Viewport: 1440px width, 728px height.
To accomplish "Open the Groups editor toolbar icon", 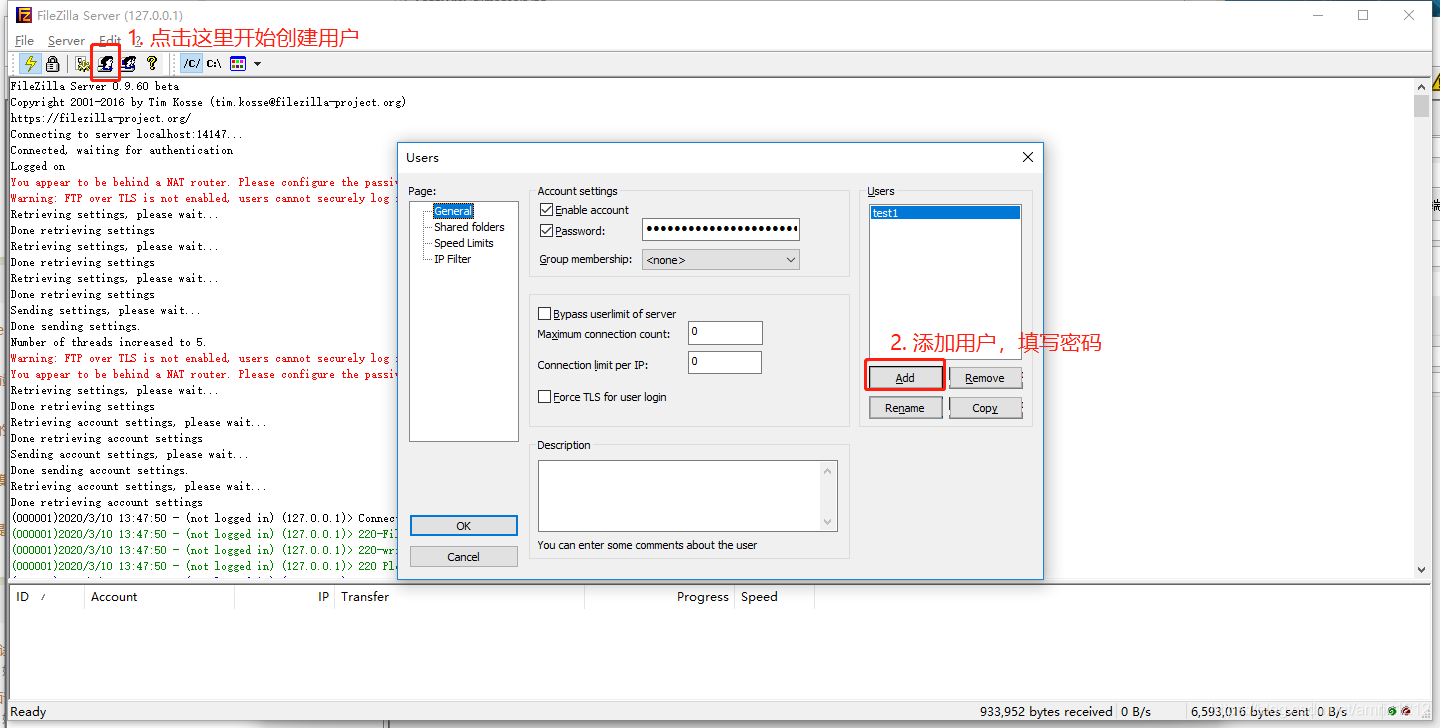I will coord(128,63).
